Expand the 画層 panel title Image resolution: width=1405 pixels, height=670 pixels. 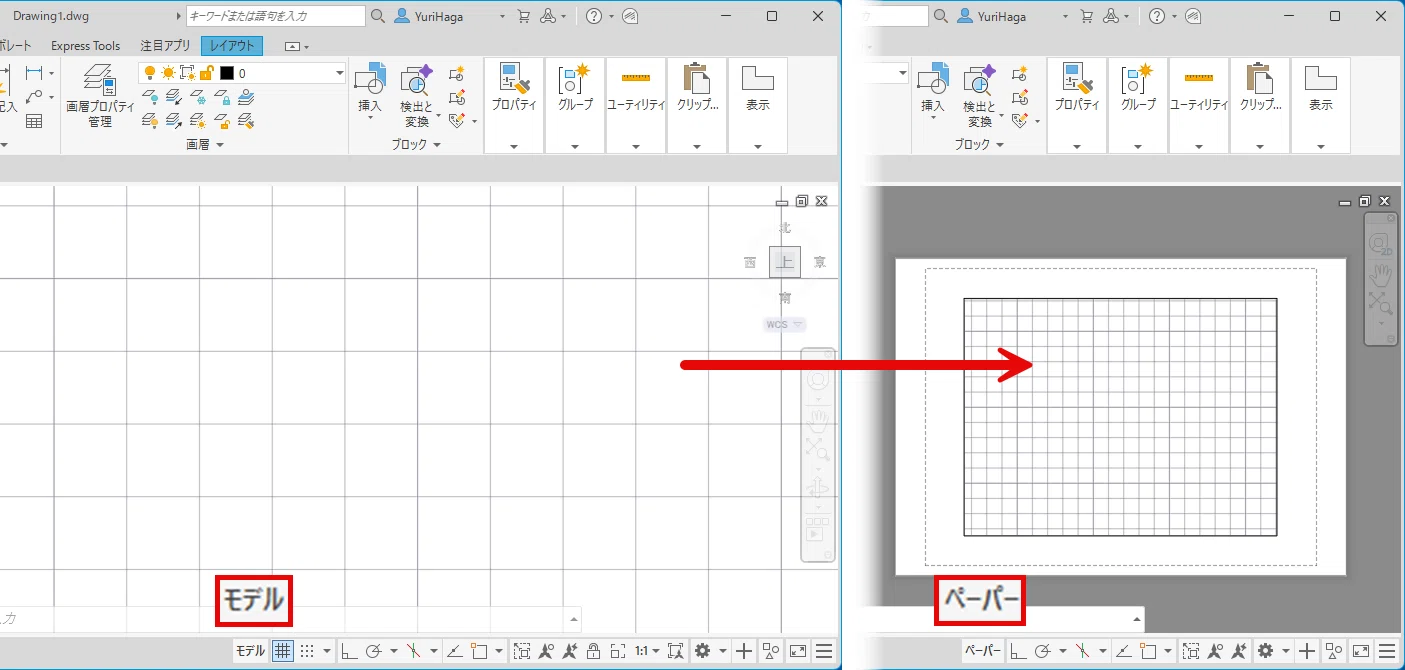pyautogui.click(x=205, y=145)
